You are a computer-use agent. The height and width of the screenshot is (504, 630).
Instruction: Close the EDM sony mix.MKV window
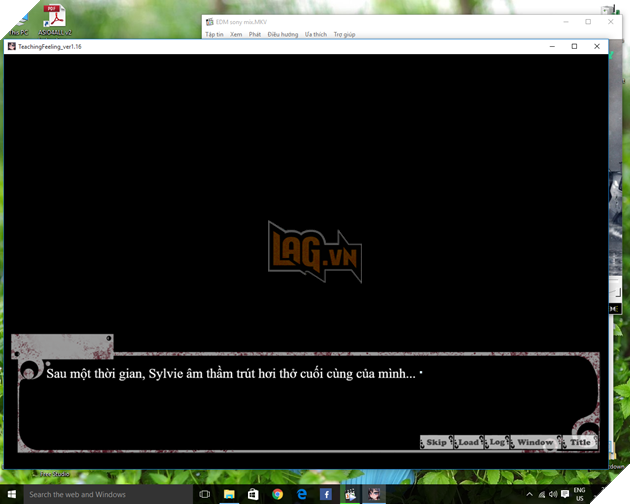click(610, 22)
